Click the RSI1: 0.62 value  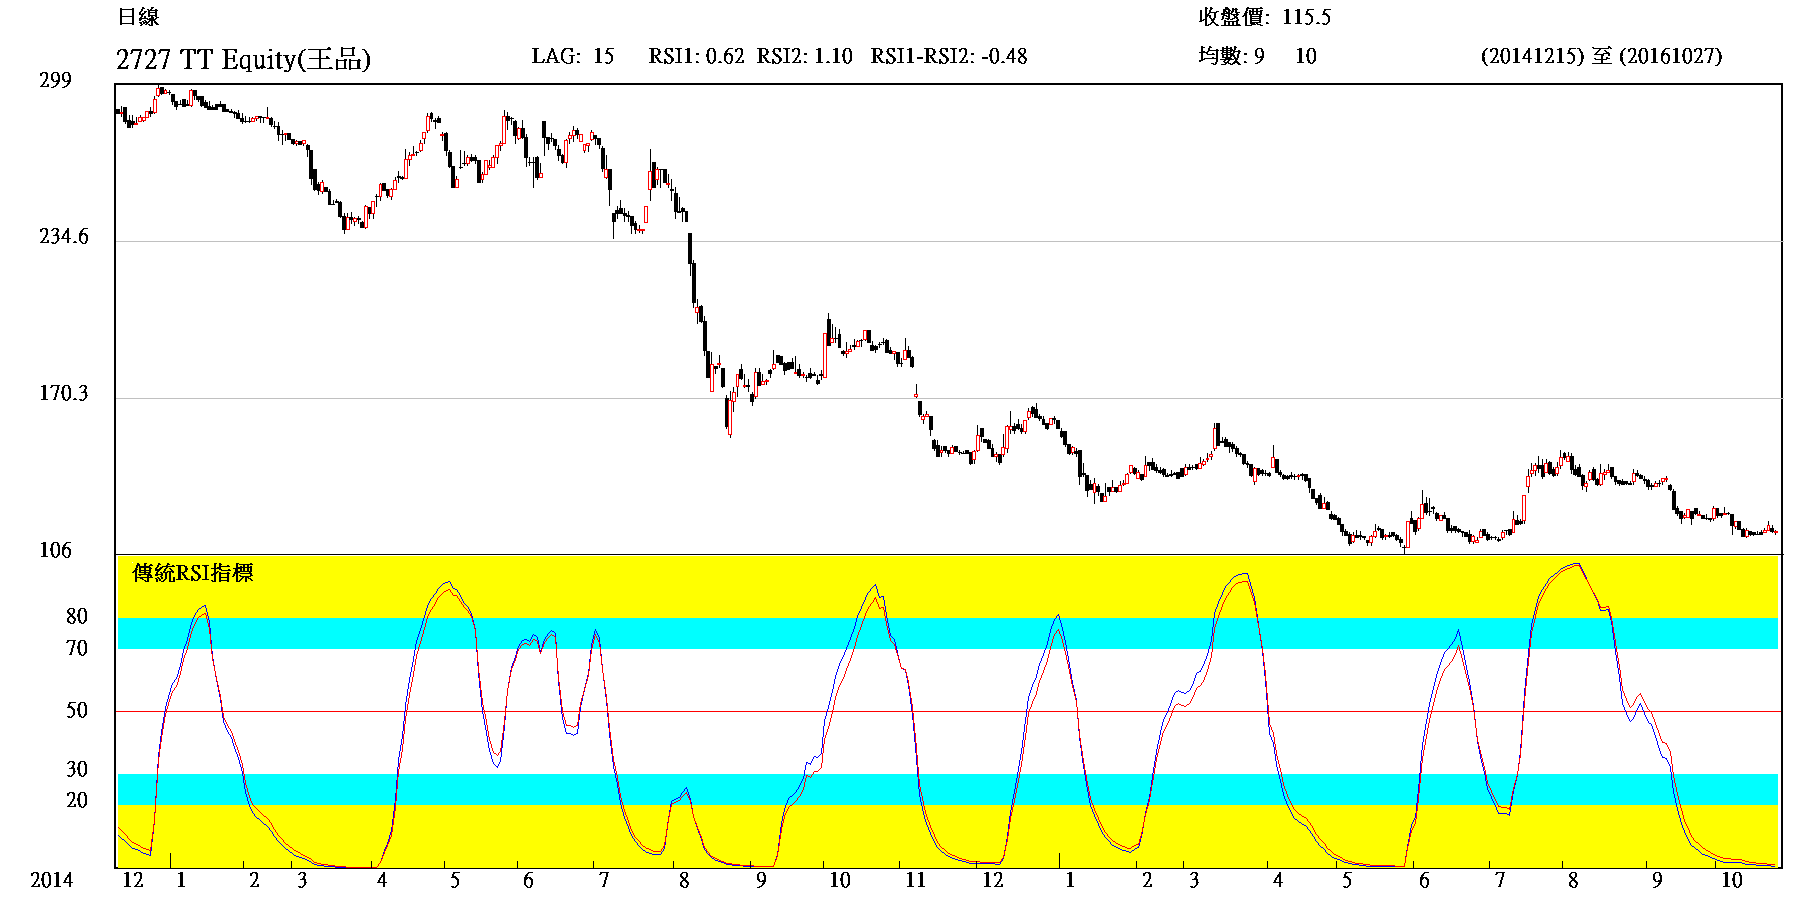(696, 56)
